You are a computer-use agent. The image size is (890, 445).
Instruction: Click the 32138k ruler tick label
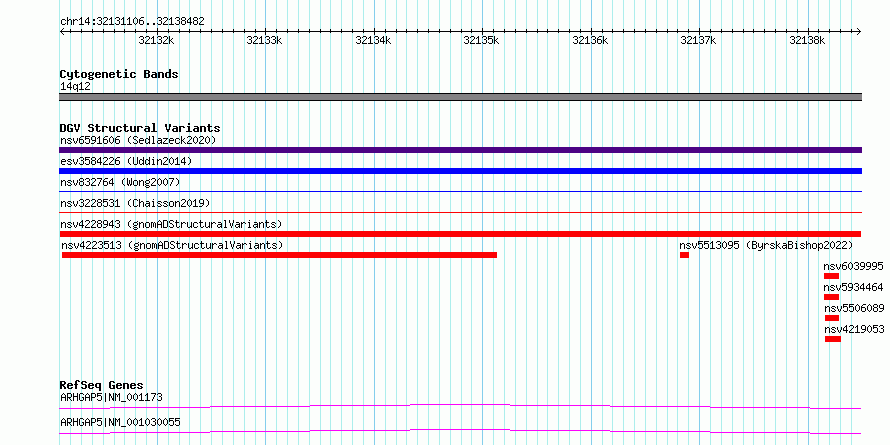coord(807,41)
